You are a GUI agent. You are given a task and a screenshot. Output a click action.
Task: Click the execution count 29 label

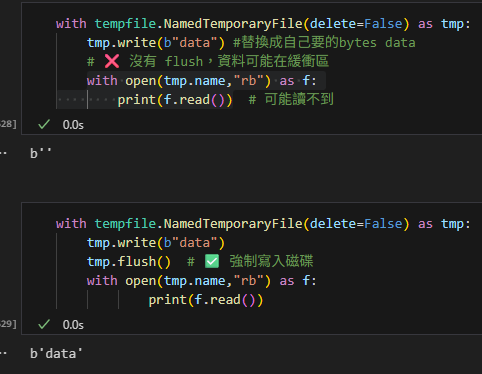[8, 324]
